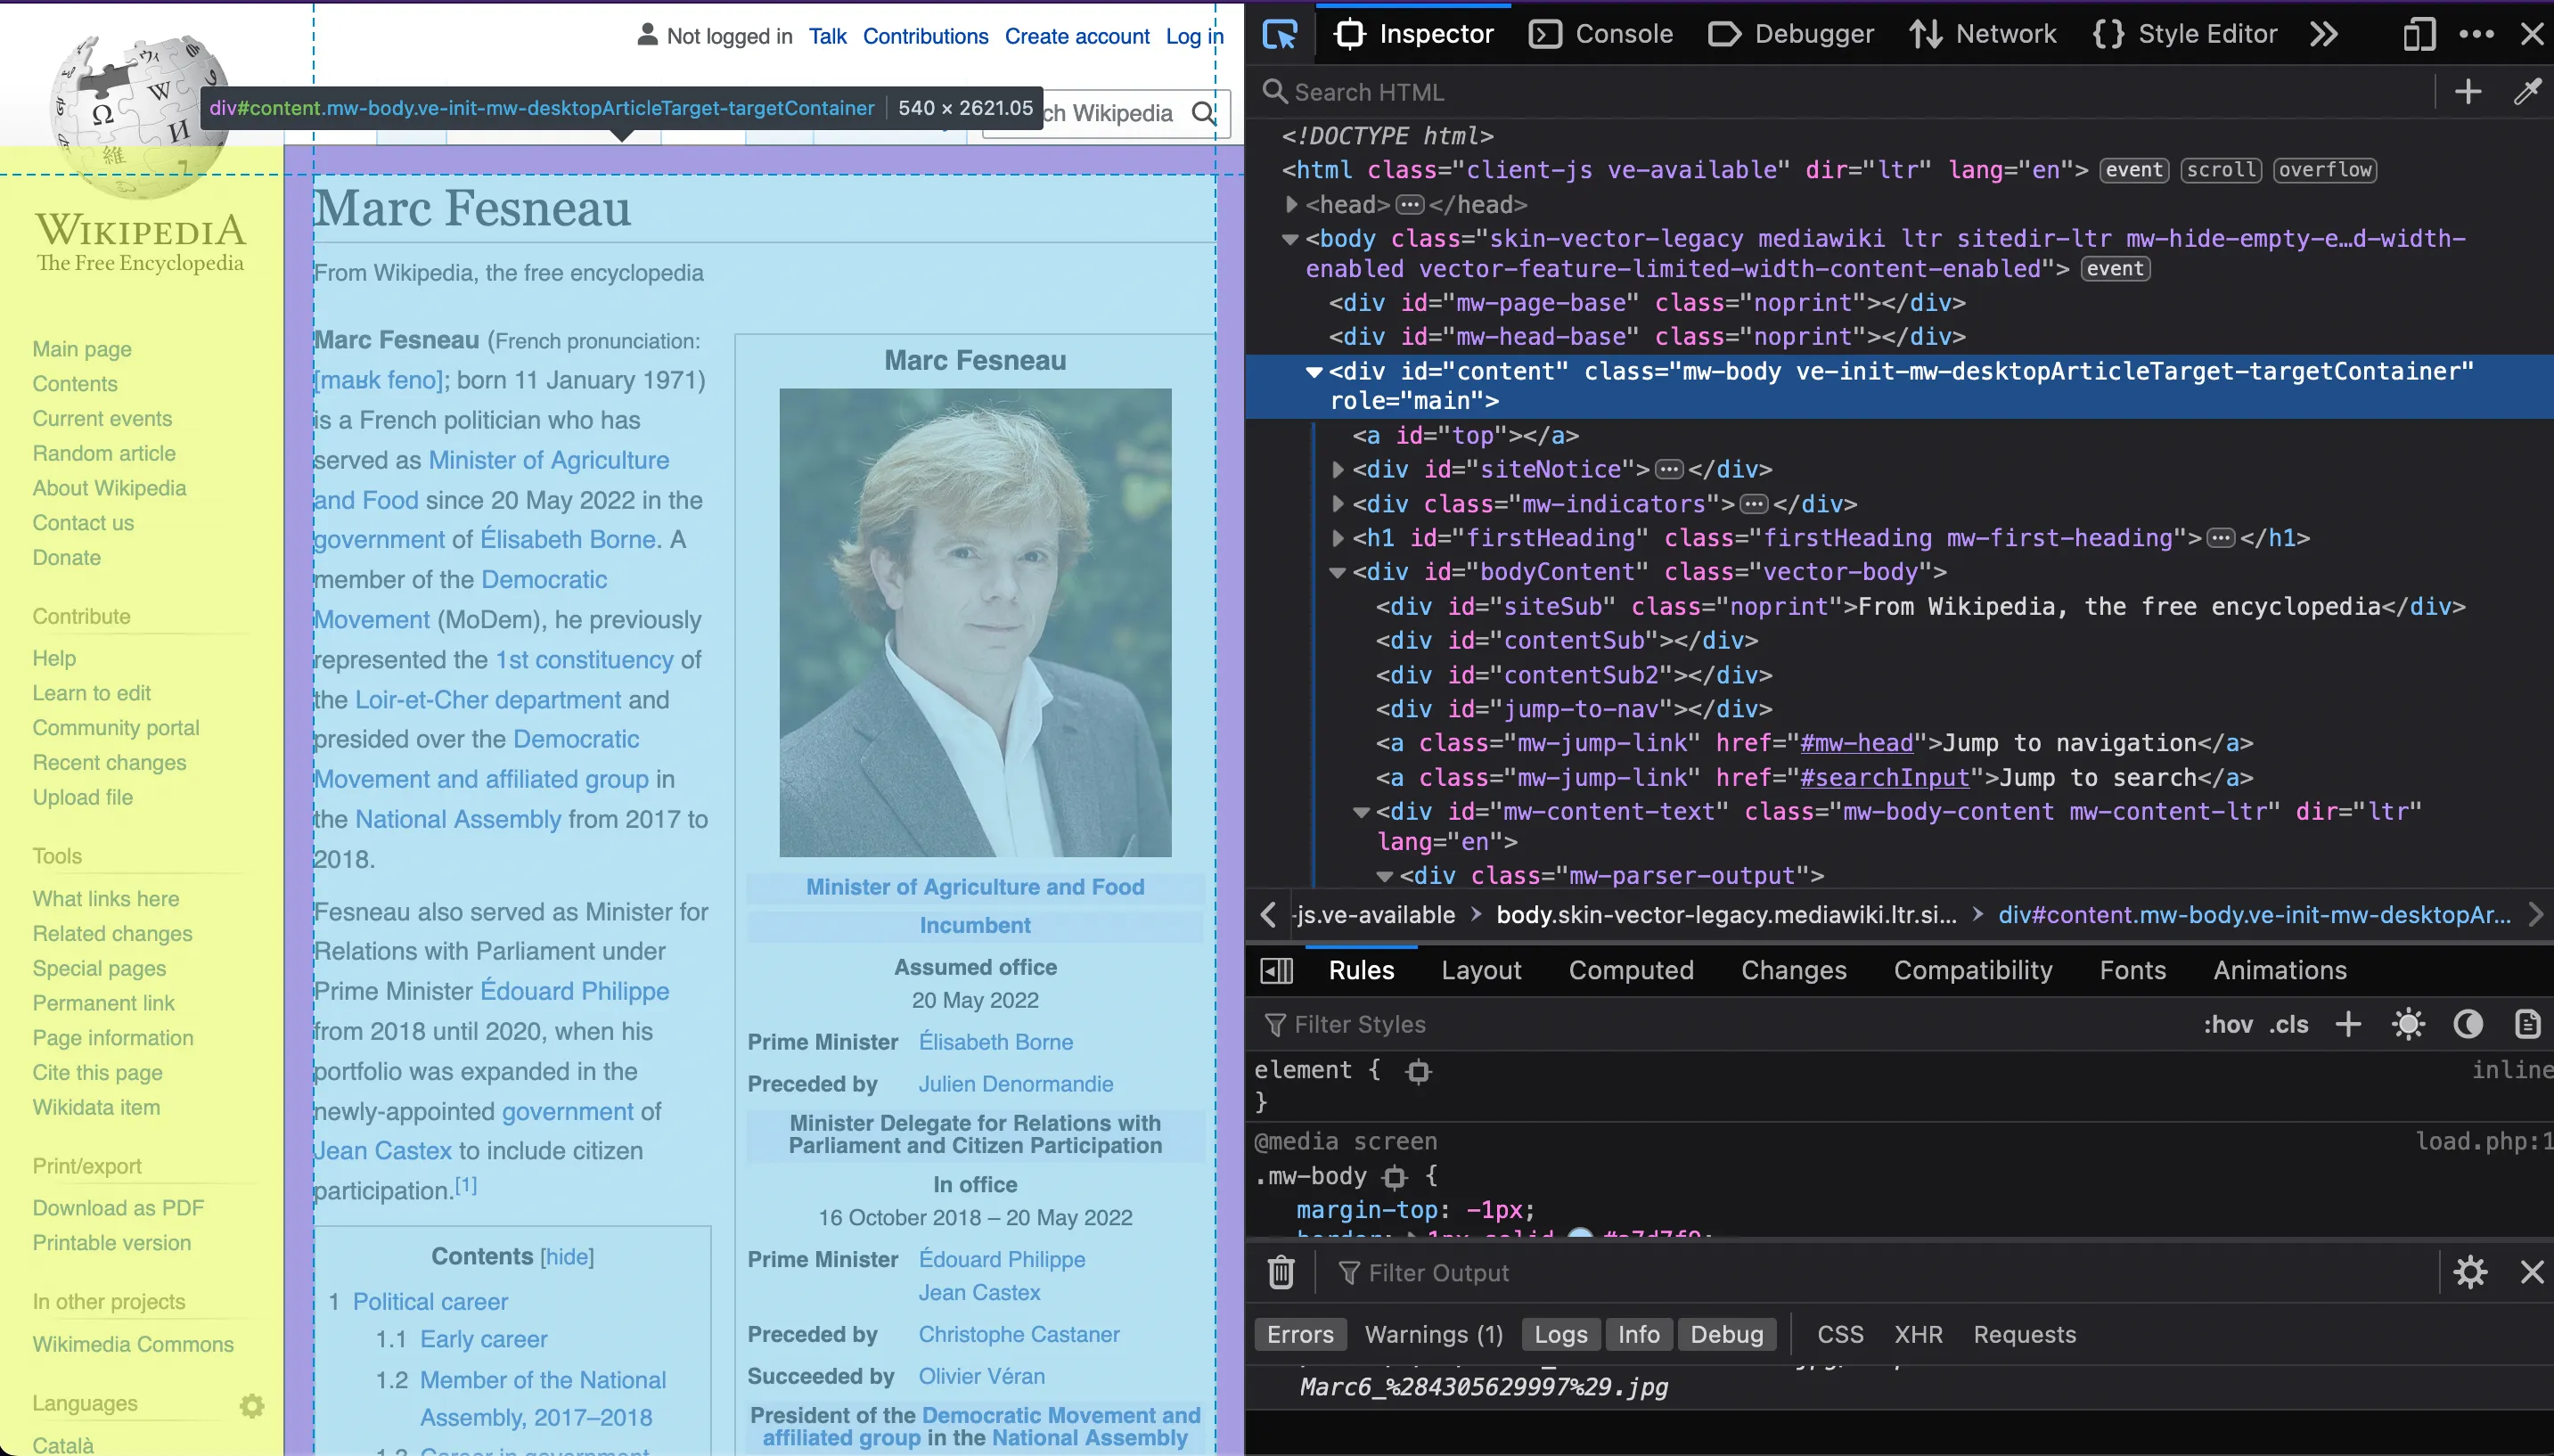This screenshot has height=1456, width=2554.
Task: Expand the head element node
Action: coord(1291,204)
